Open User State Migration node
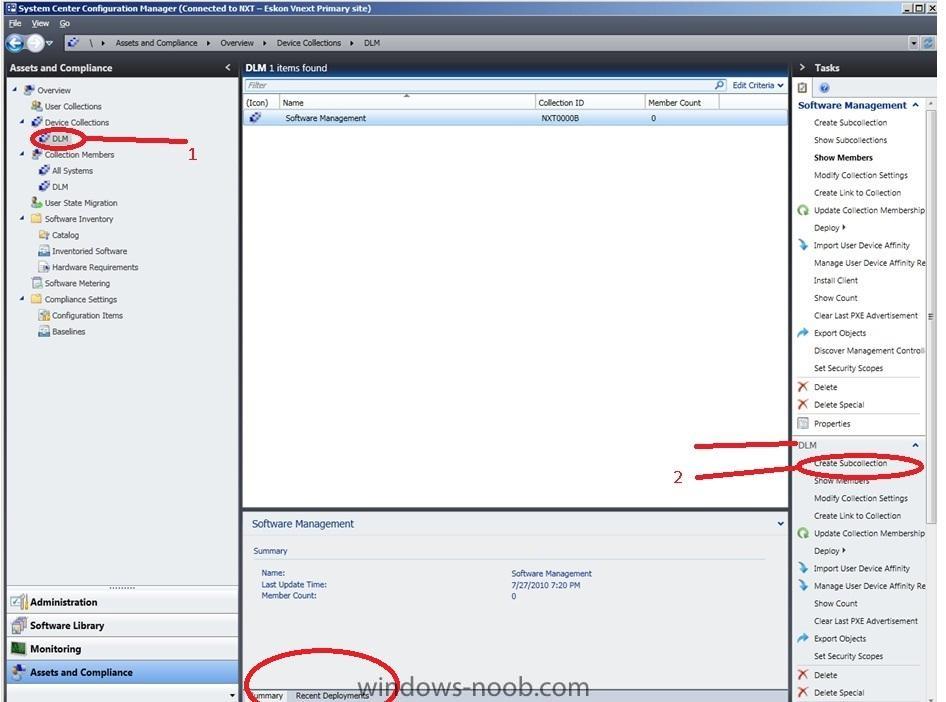This screenshot has width=946, height=702. click(x=81, y=203)
